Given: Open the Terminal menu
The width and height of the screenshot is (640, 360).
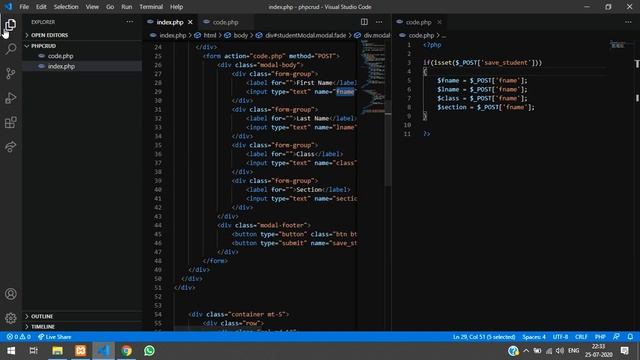Looking at the screenshot, I should coord(151,7).
